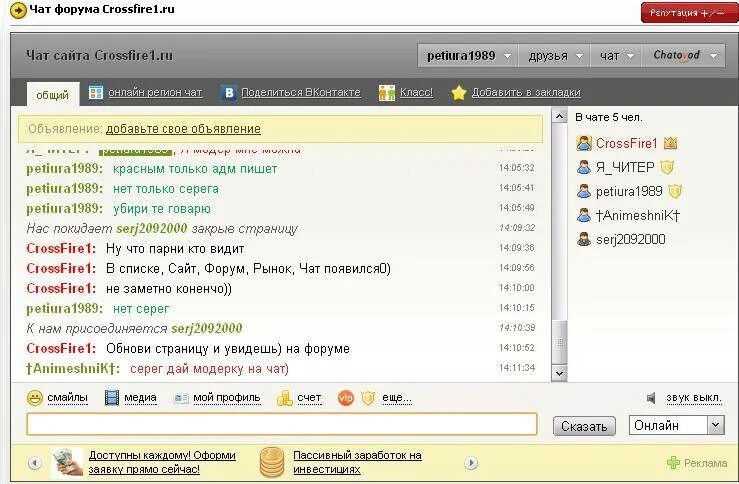Click petiura1989 nickname in 14:05:32 message
The image size is (739, 484).
pos(64,169)
